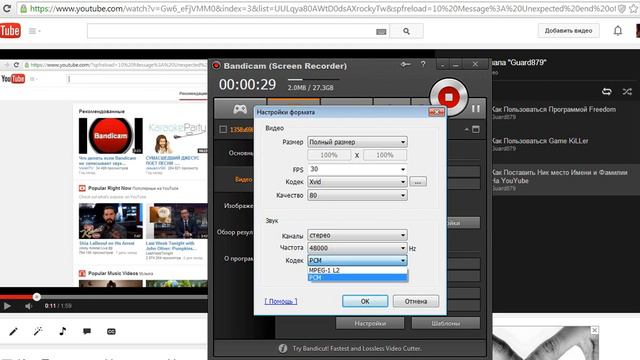Shuffle the playlist
The image size is (640, 360).
(x=627, y=91)
